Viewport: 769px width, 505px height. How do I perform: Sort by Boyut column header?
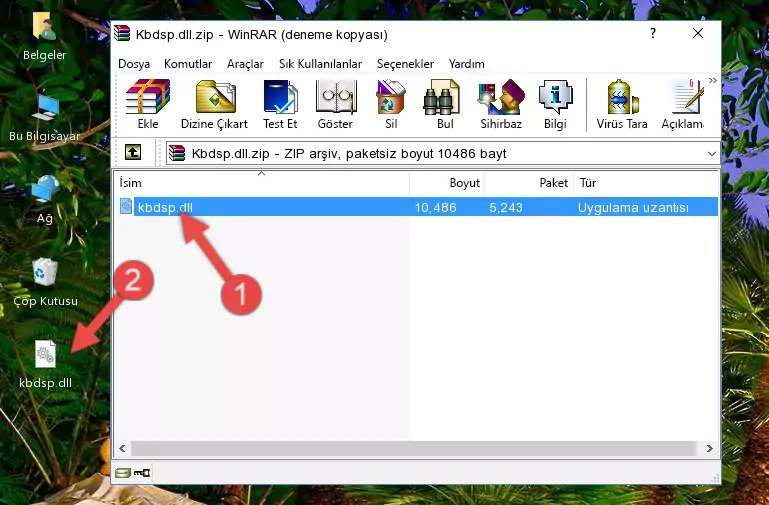[x=447, y=183]
